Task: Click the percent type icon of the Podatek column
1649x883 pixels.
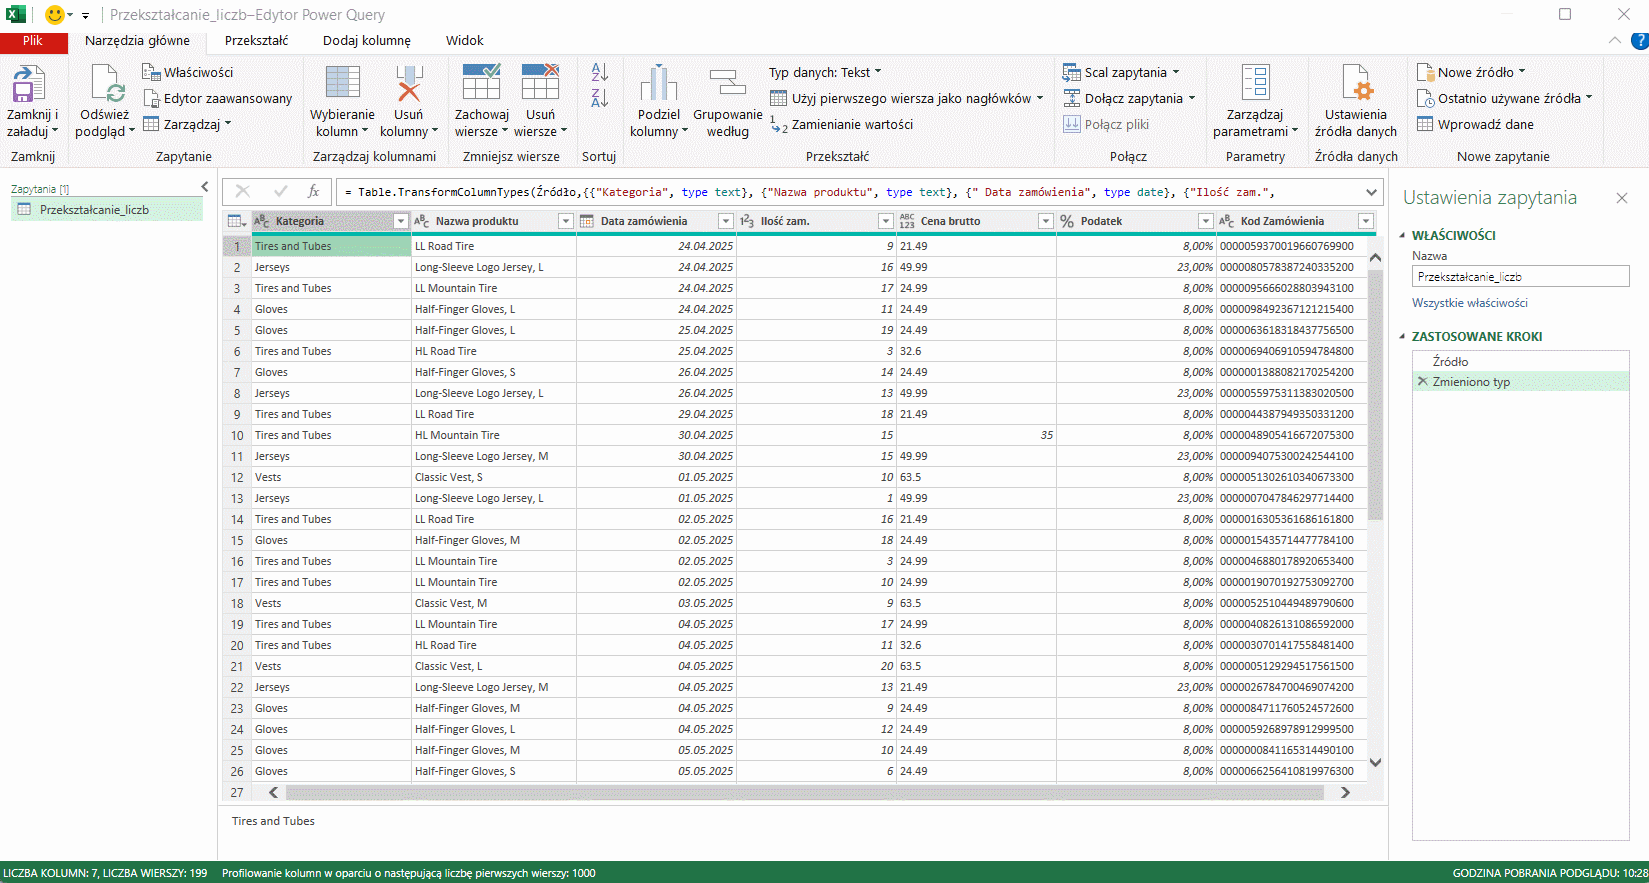Action: click(1067, 221)
